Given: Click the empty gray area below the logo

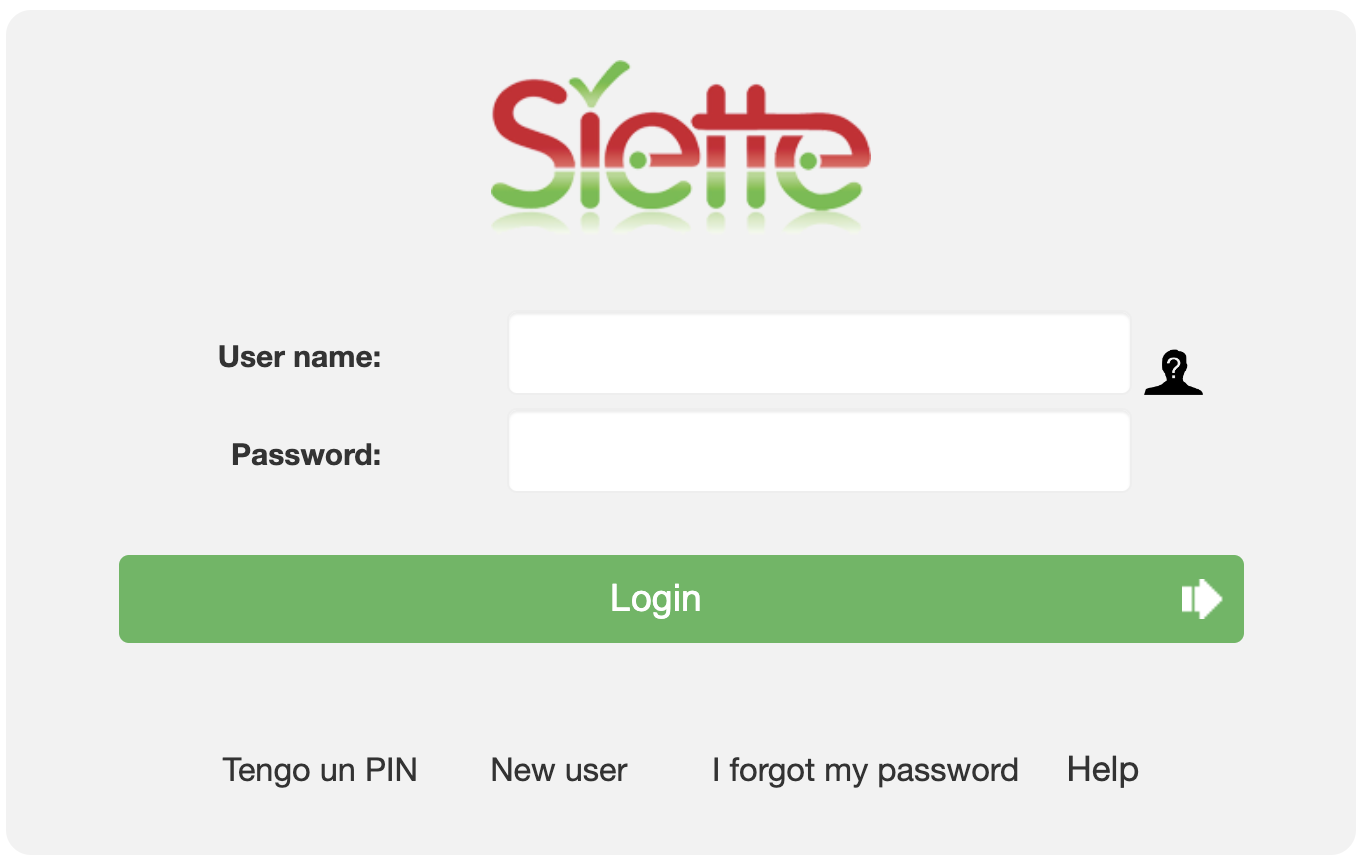Looking at the screenshot, I should tap(680, 275).
